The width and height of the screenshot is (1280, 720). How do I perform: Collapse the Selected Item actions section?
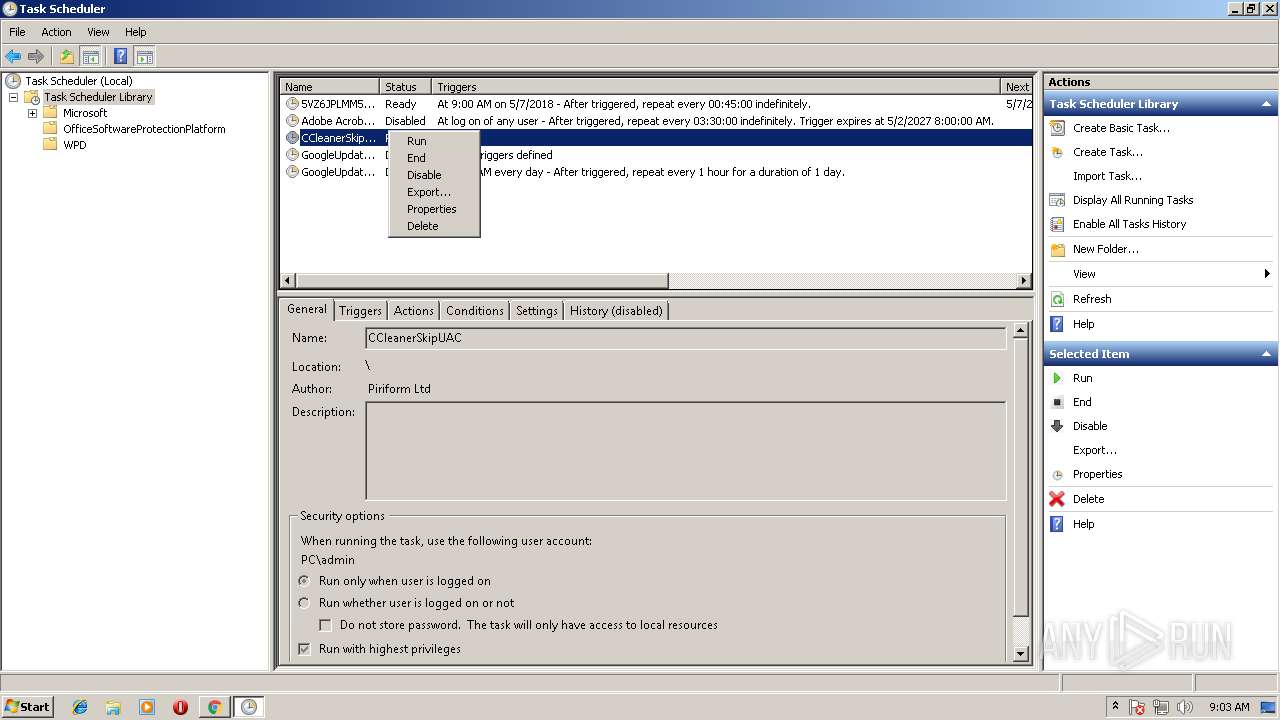tap(1266, 354)
